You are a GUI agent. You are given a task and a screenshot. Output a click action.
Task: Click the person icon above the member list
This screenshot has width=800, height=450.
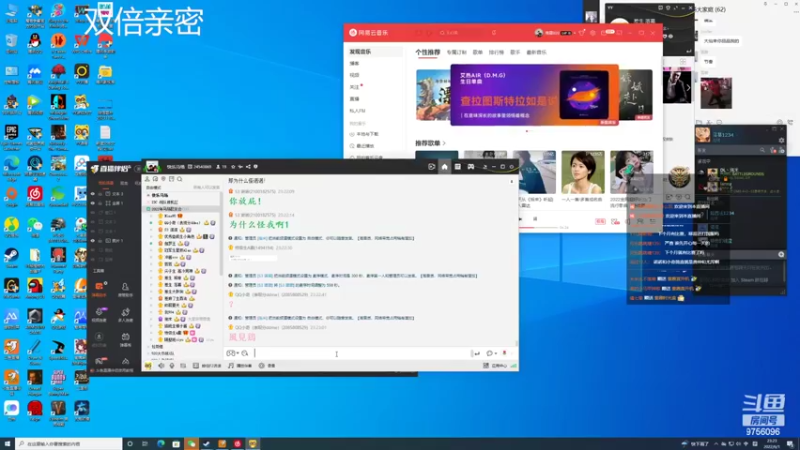click(147, 179)
